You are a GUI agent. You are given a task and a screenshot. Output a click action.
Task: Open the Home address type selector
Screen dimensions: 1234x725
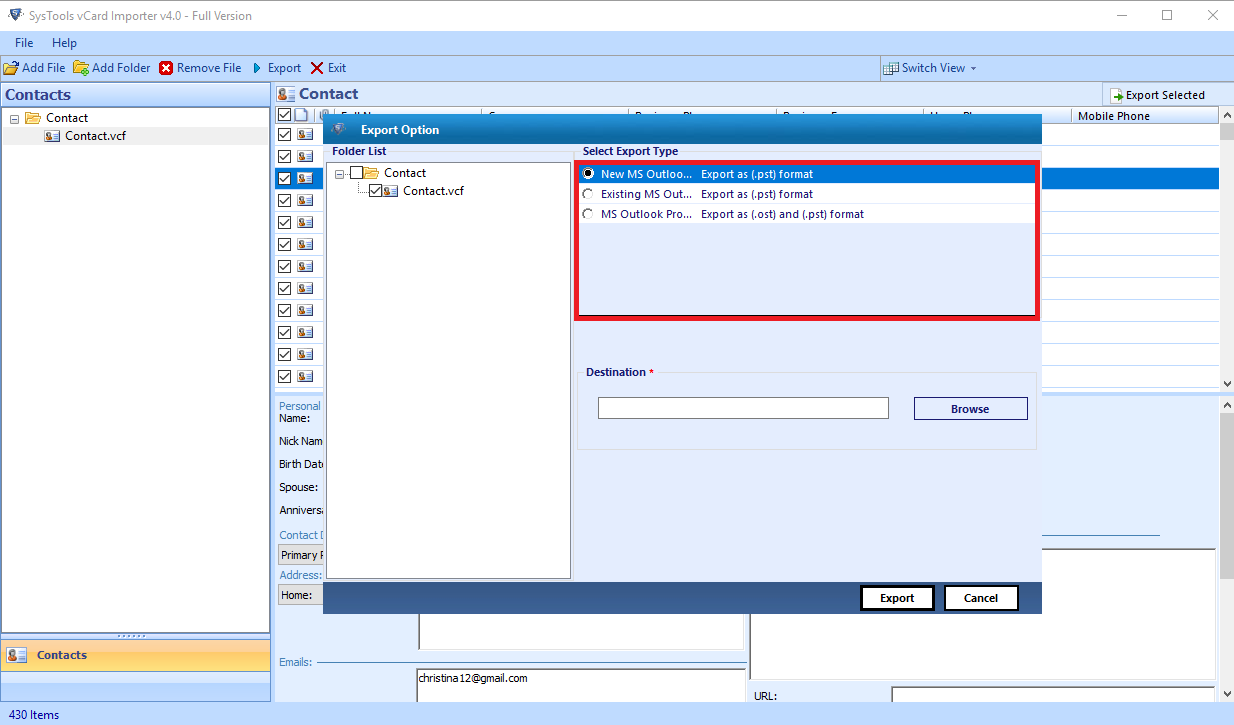300,595
